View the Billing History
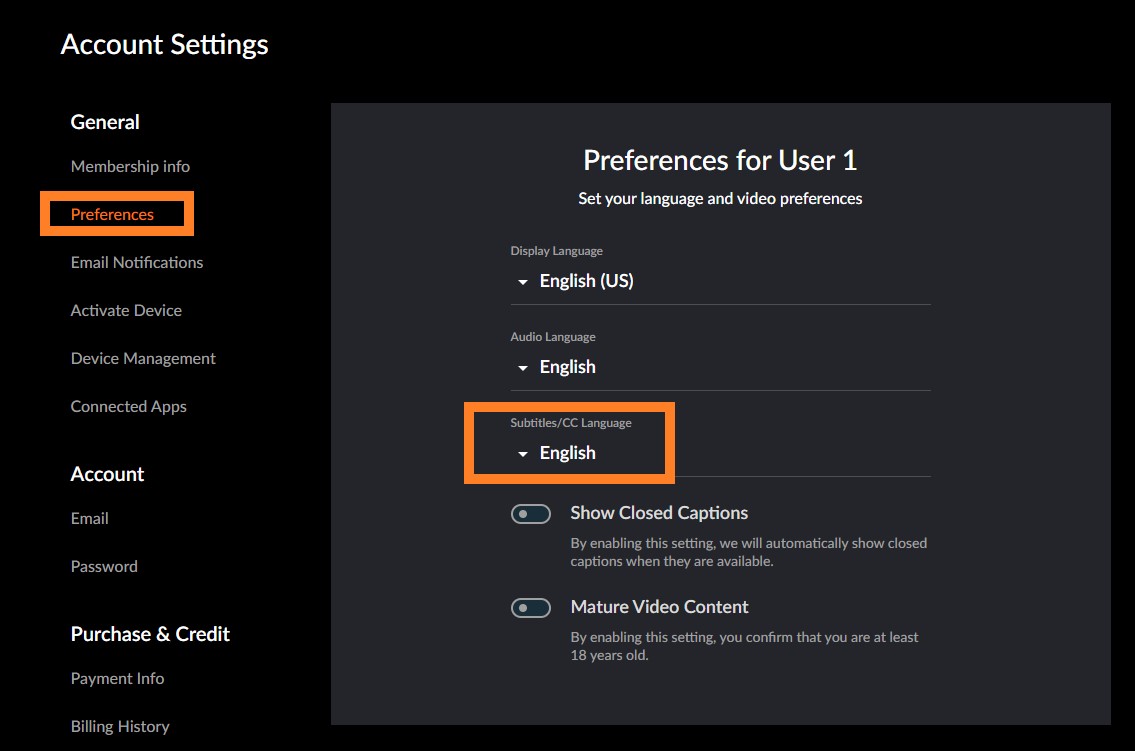The width and height of the screenshot is (1135, 751). pyautogui.click(x=120, y=726)
